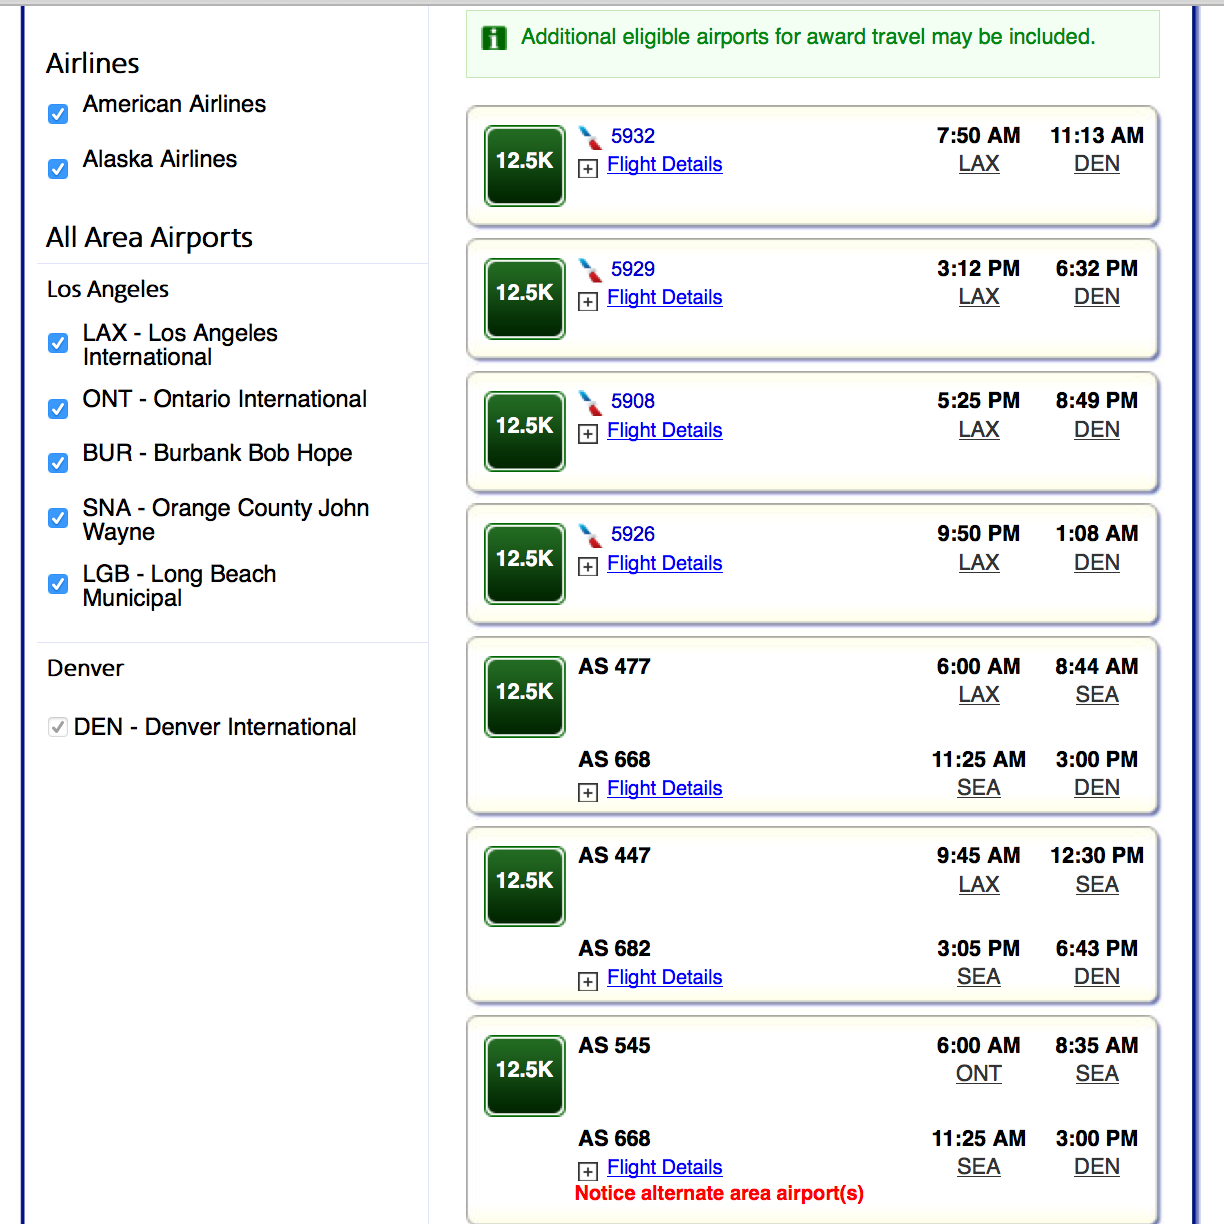
Task: Click the American Airlines logo beside flight 5926
Action: coord(590,535)
